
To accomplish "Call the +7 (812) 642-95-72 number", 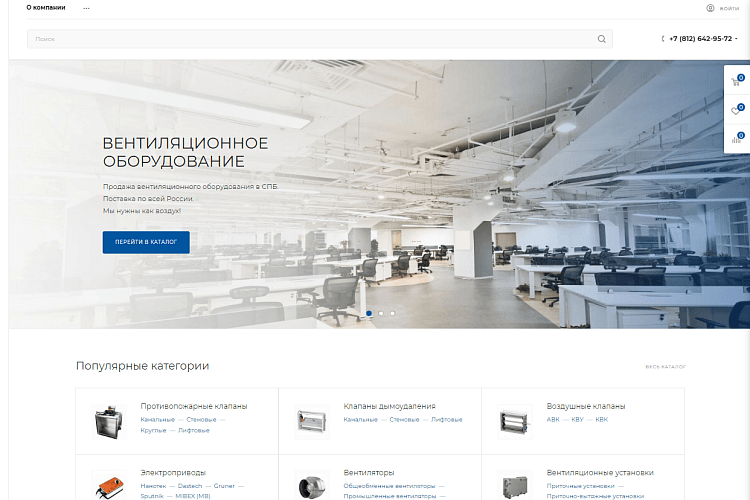I will pyautogui.click(x=700, y=39).
